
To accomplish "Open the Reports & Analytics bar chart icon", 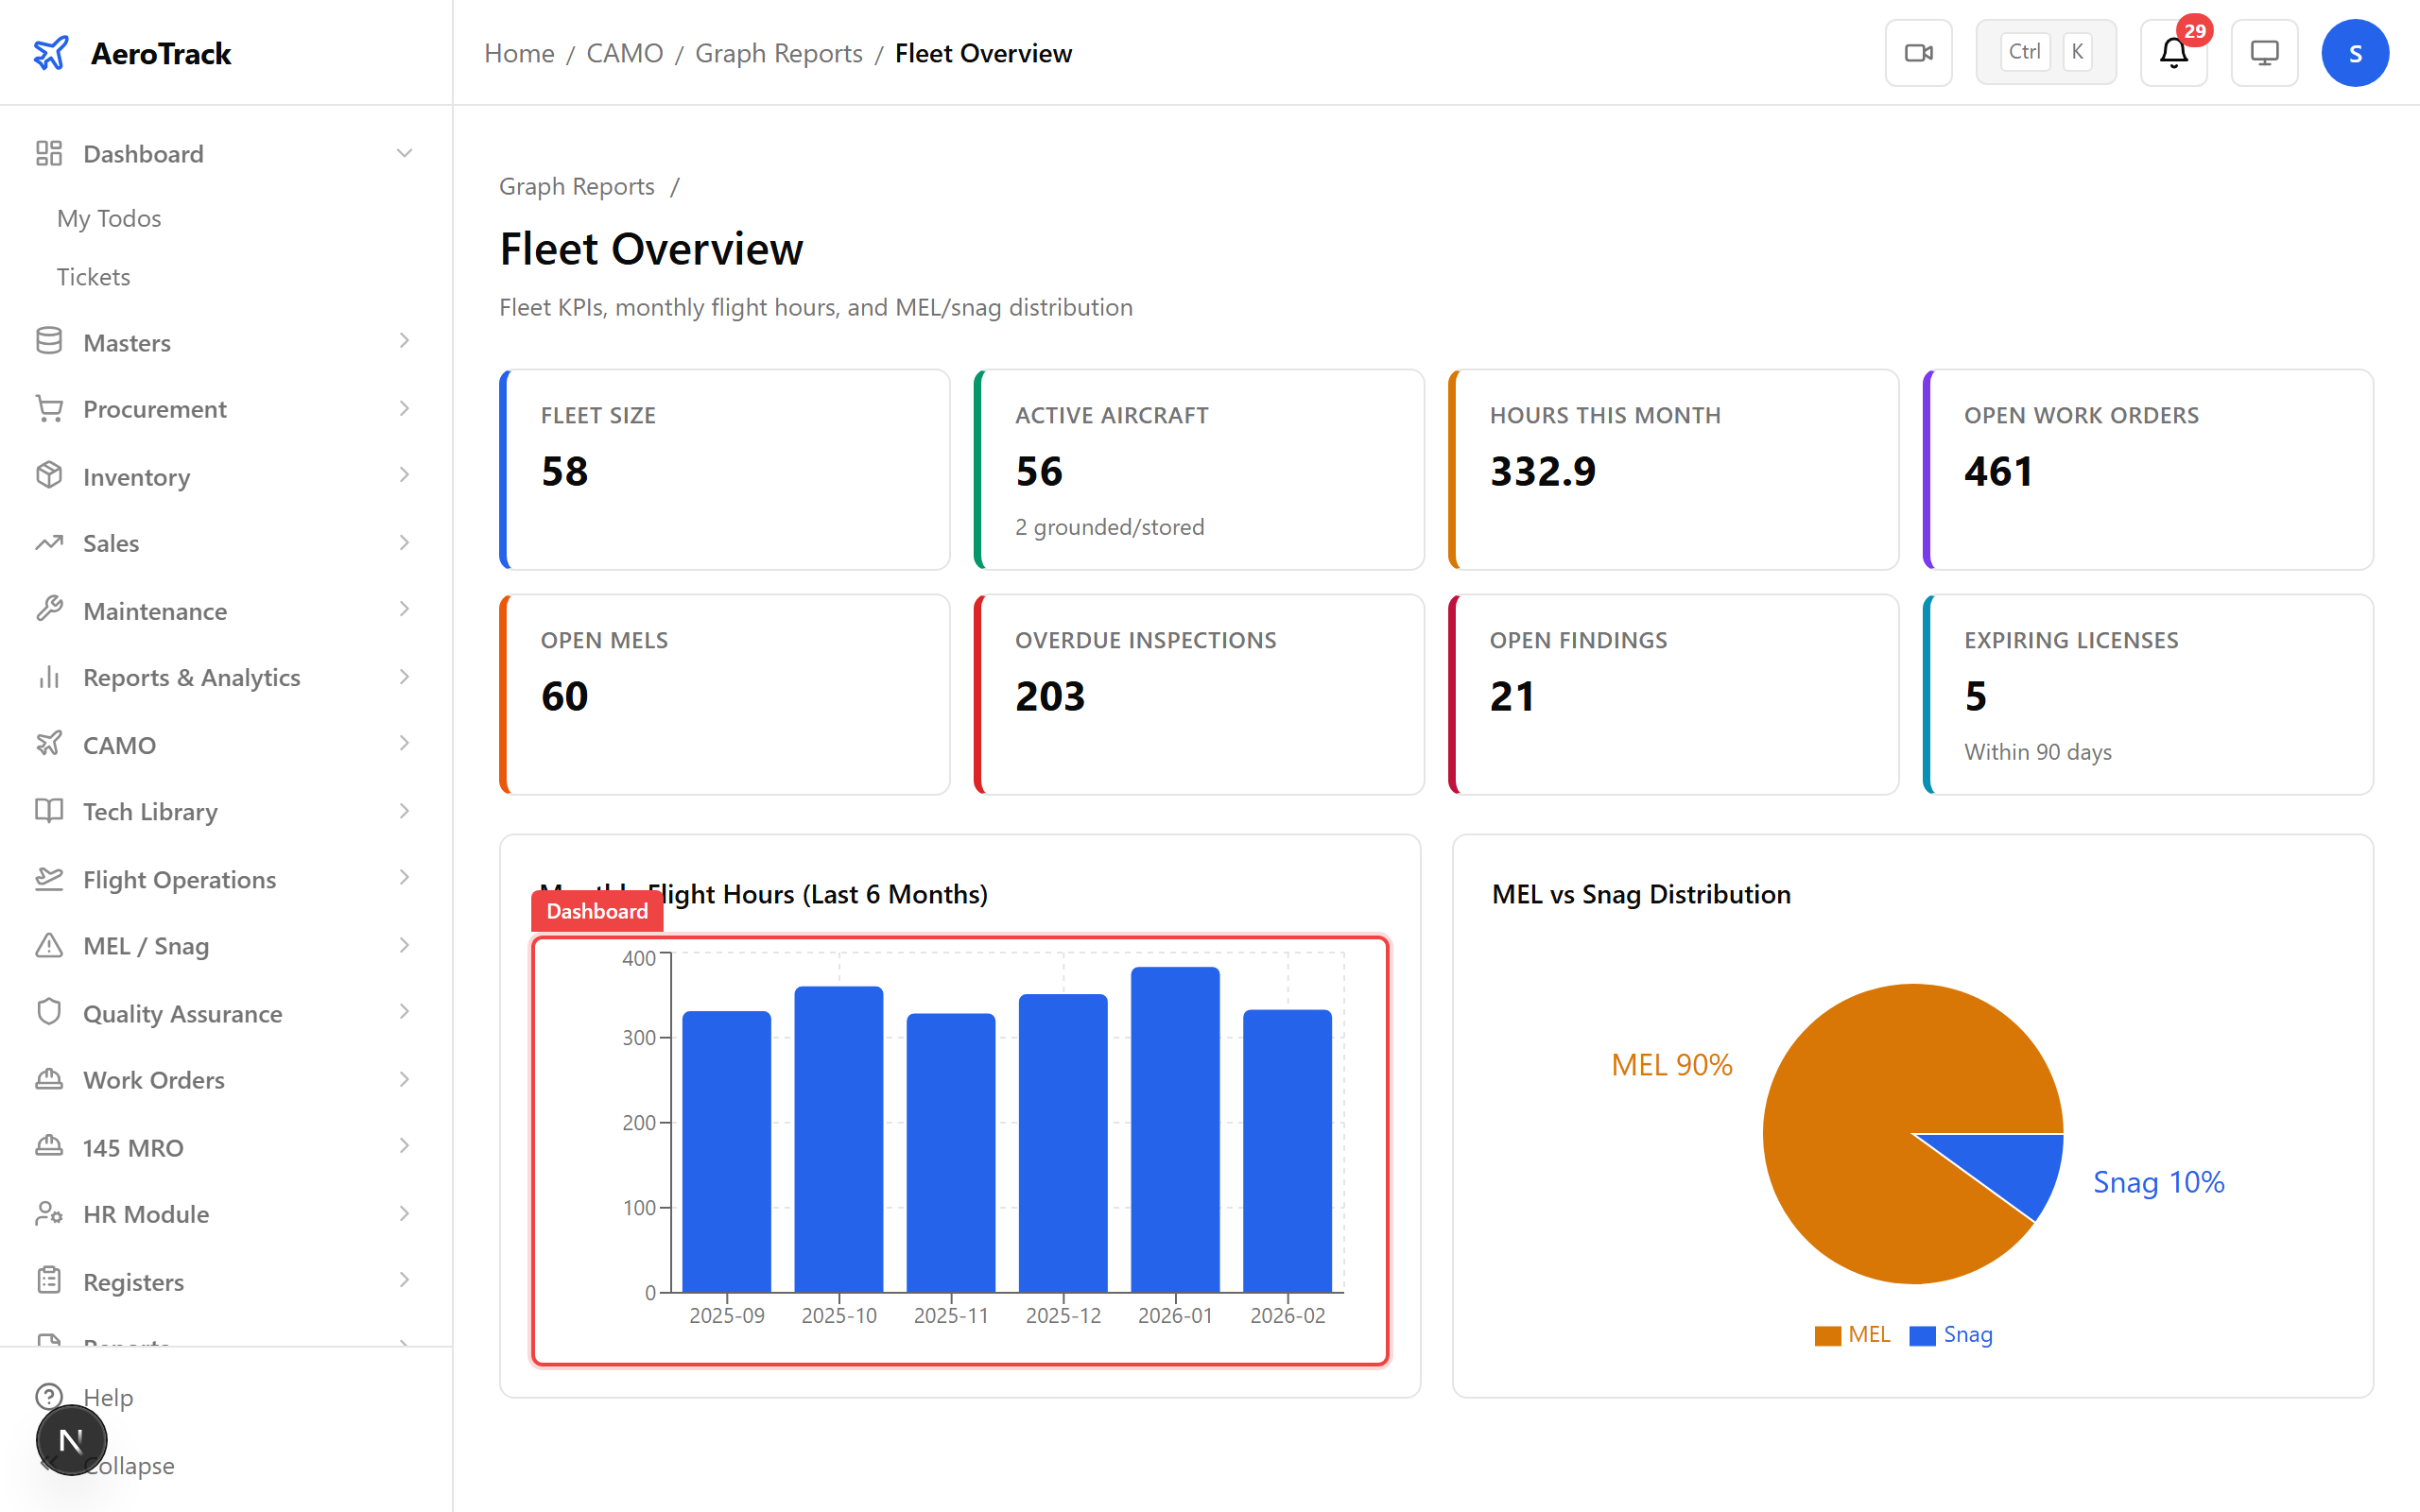I will (49, 677).
